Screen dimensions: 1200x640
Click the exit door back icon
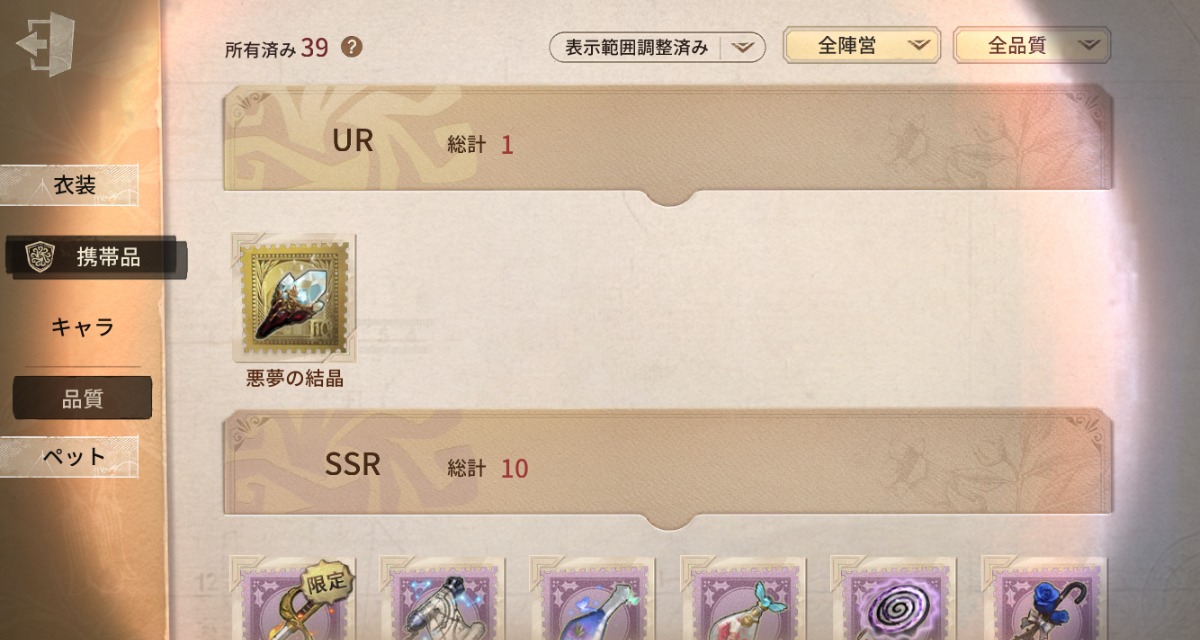coord(45,45)
